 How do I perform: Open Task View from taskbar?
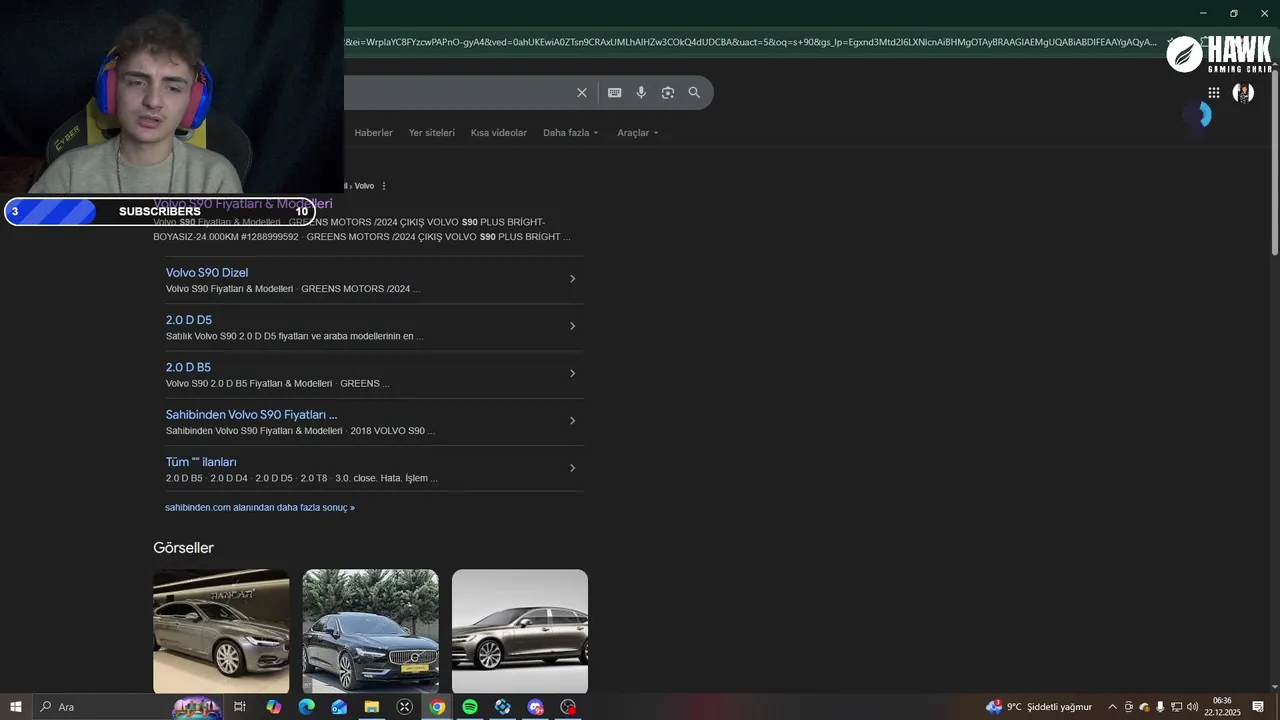pos(240,707)
